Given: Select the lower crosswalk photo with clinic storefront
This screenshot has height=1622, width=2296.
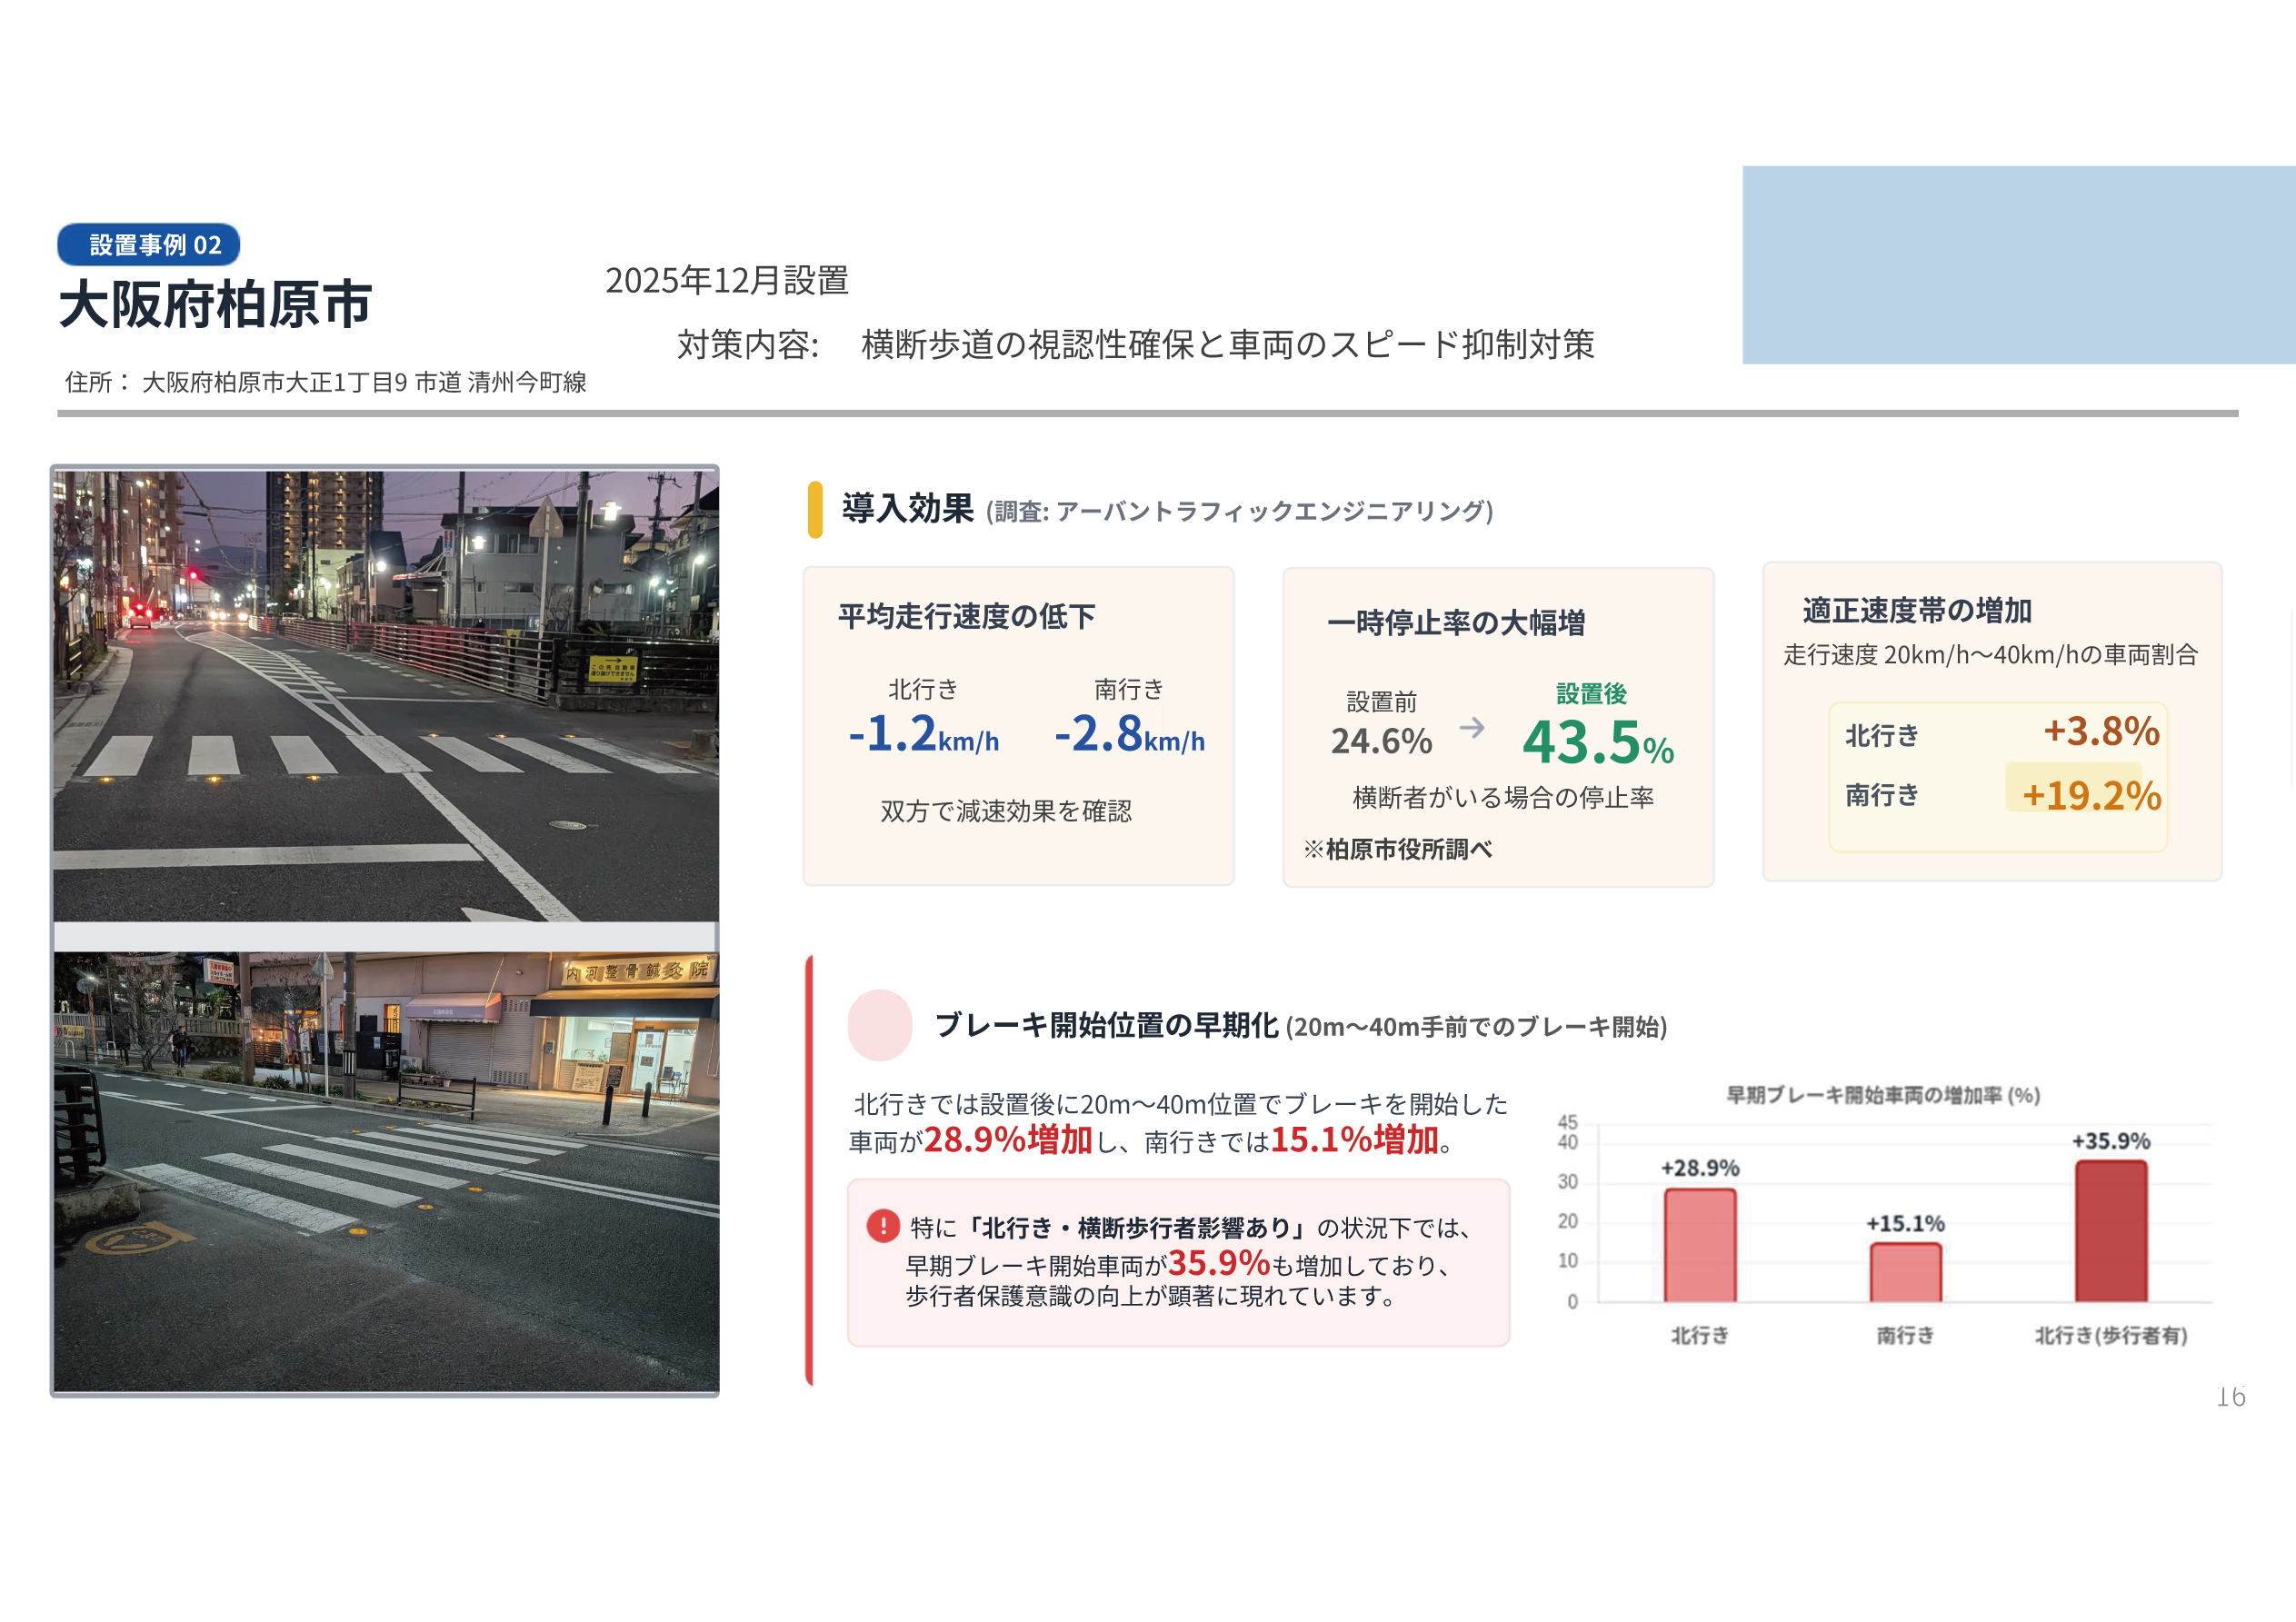Looking at the screenshot, I should [386, 1170].
